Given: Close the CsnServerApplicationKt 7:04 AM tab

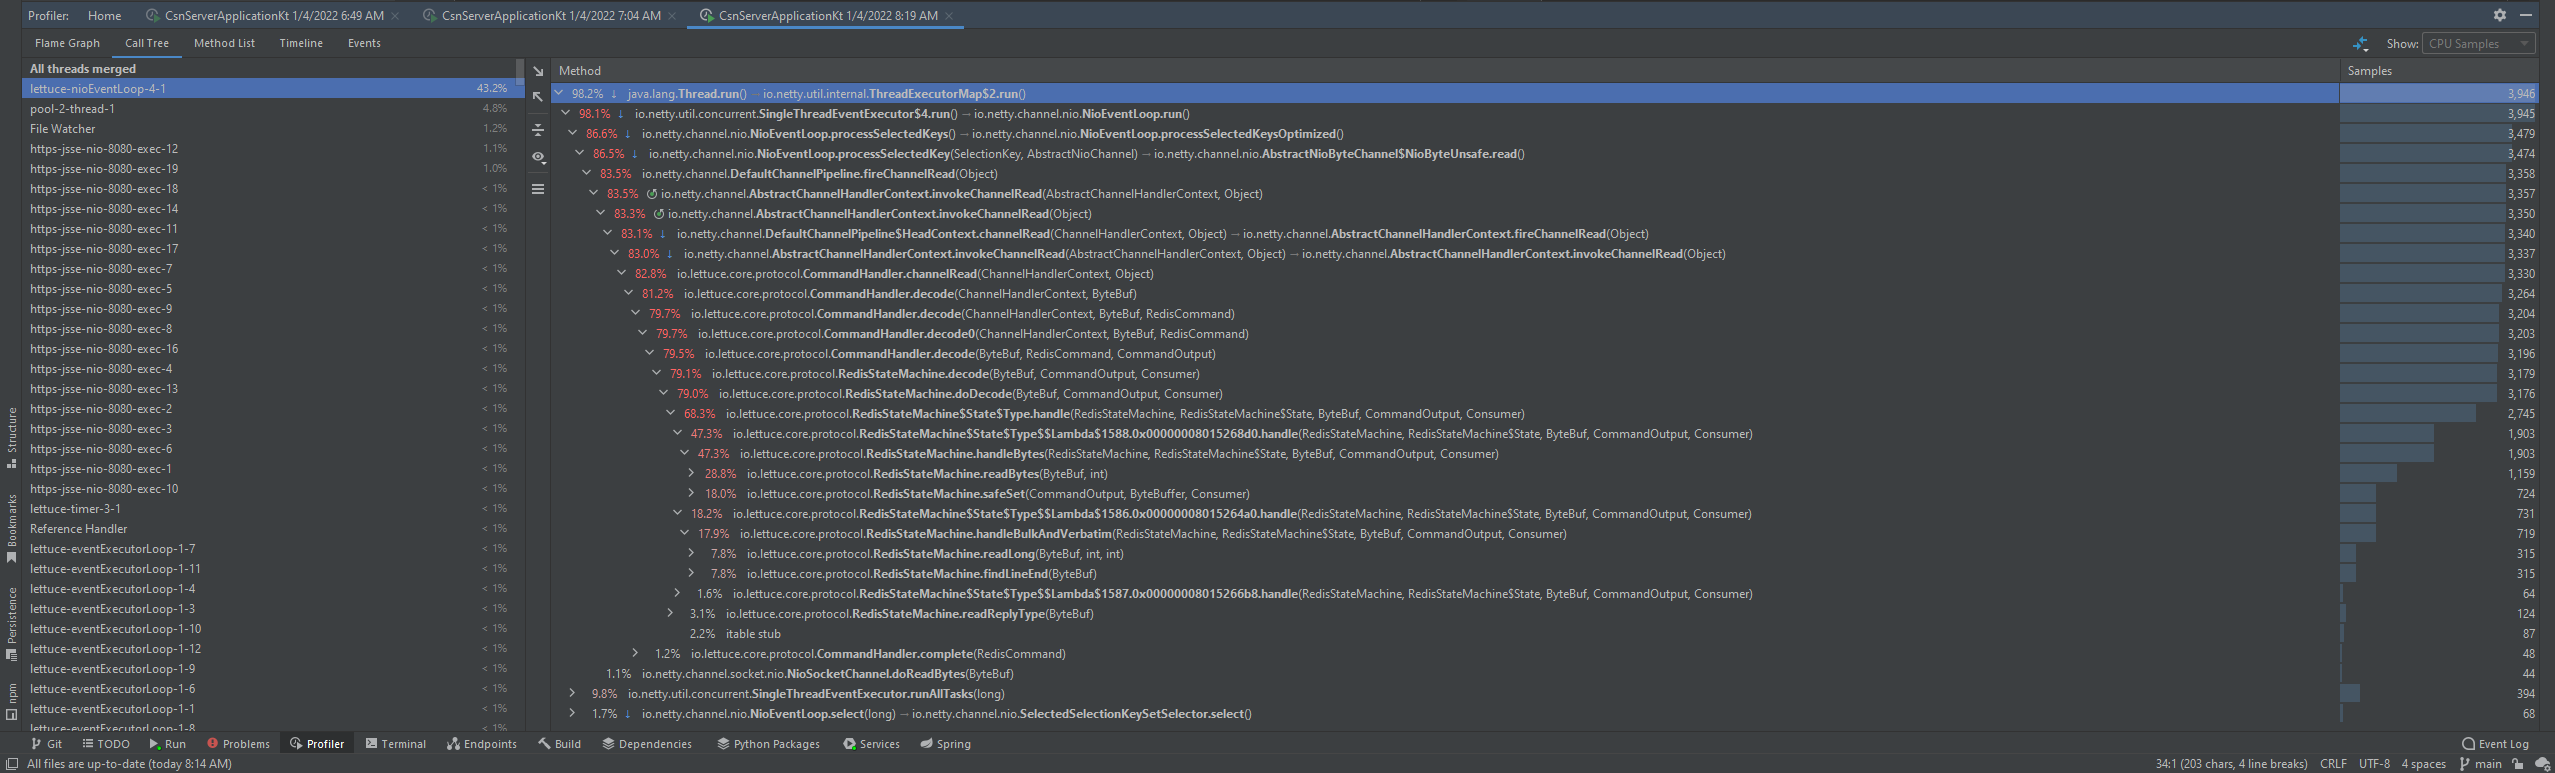Looking at the screenshot, I should pyautogui.click(x=672, y=16).
